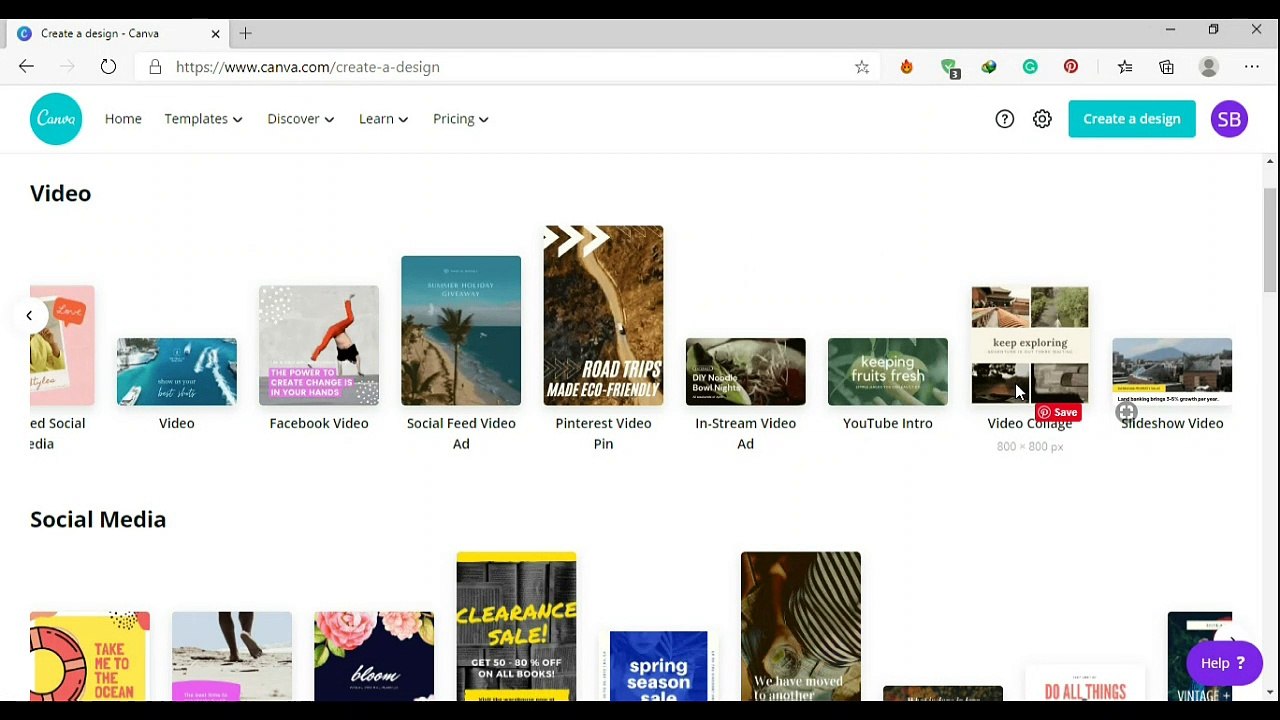
Task: Open the We have moved template
Action: 801,626
